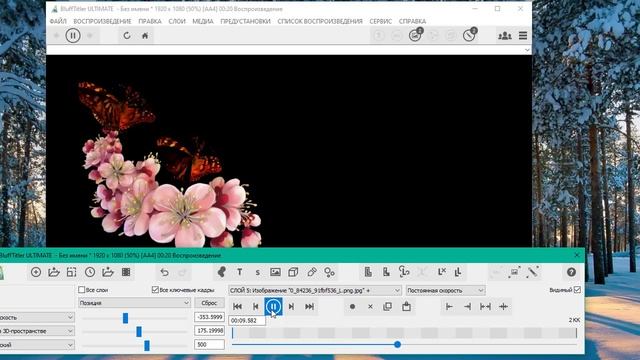Add a text layer with the T icon
The width and height of the screenshot is (640, 360).
coord(240,272)
